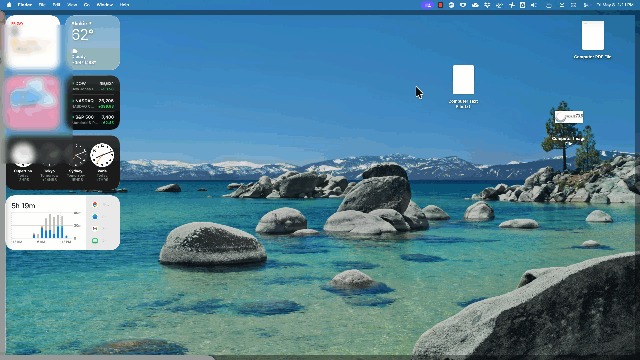Open the Stocks widget
This screenshot has height=360, width=640.
coord(93,102)
